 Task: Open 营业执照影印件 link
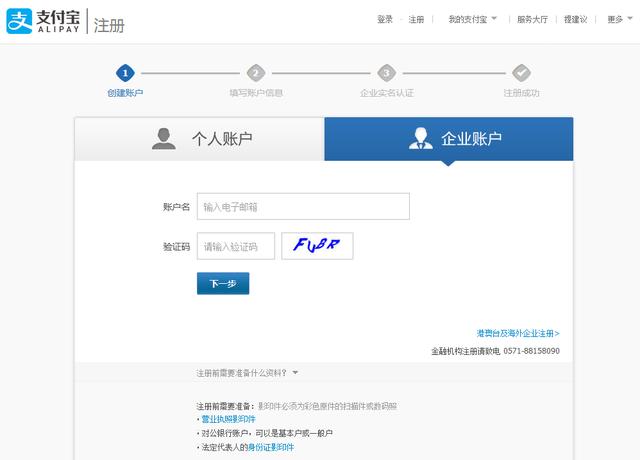click(x=229, y=419)
